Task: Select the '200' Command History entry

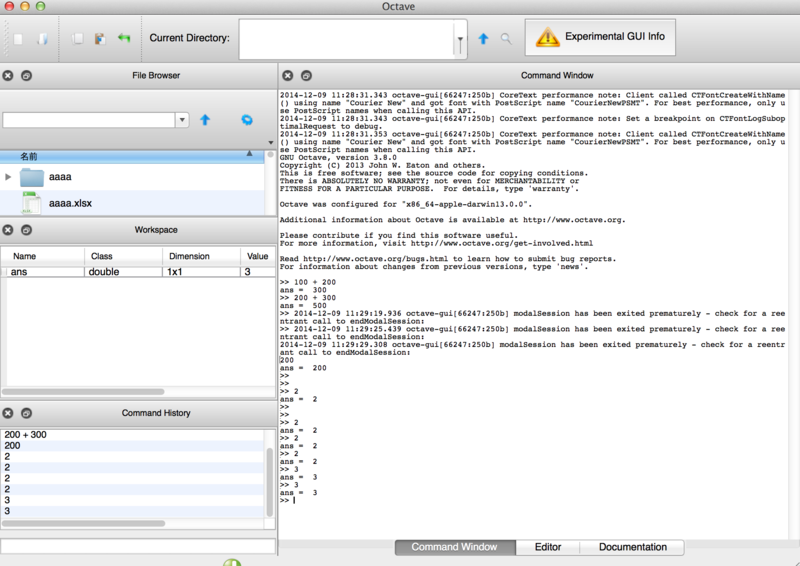Action: [132, 446]
